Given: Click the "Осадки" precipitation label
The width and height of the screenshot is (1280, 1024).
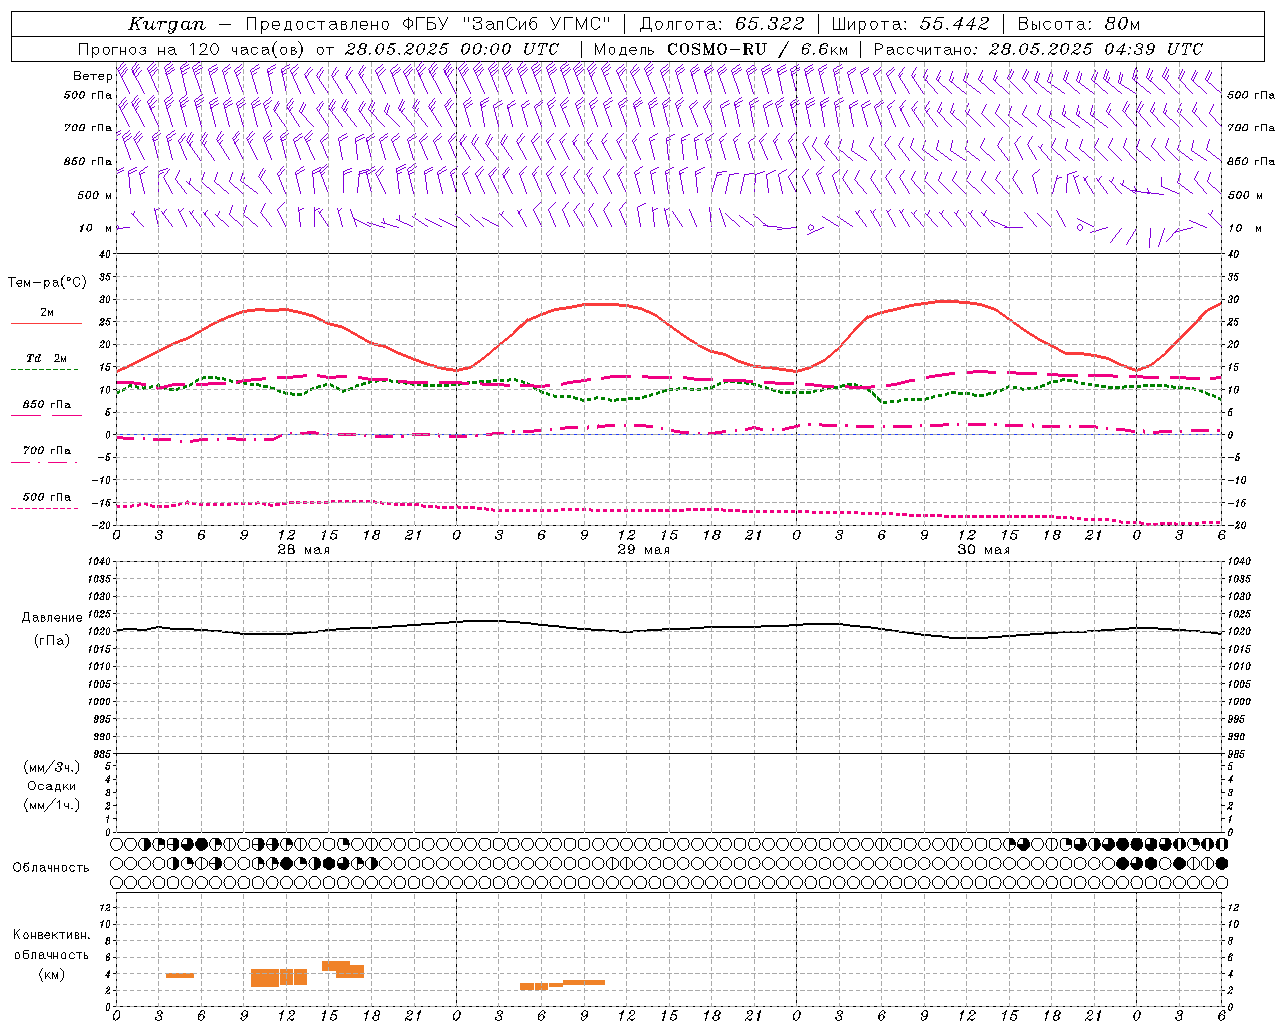Looking at the screenshot, I should (52, 786).
